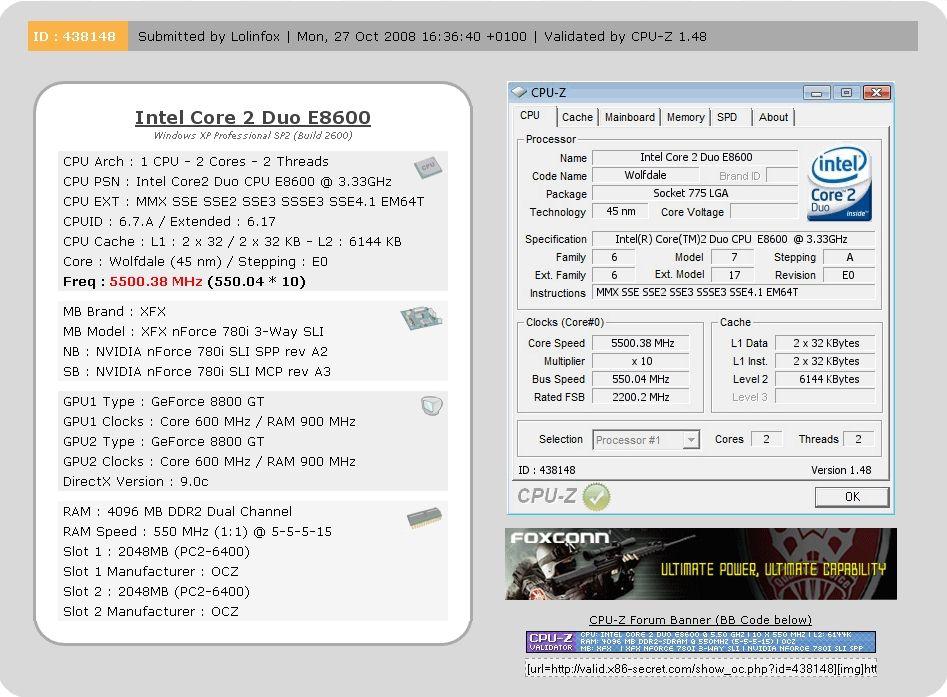
Task: Click the Rated FSB value 2200.2 MHz
Action: tap(642, 397)
